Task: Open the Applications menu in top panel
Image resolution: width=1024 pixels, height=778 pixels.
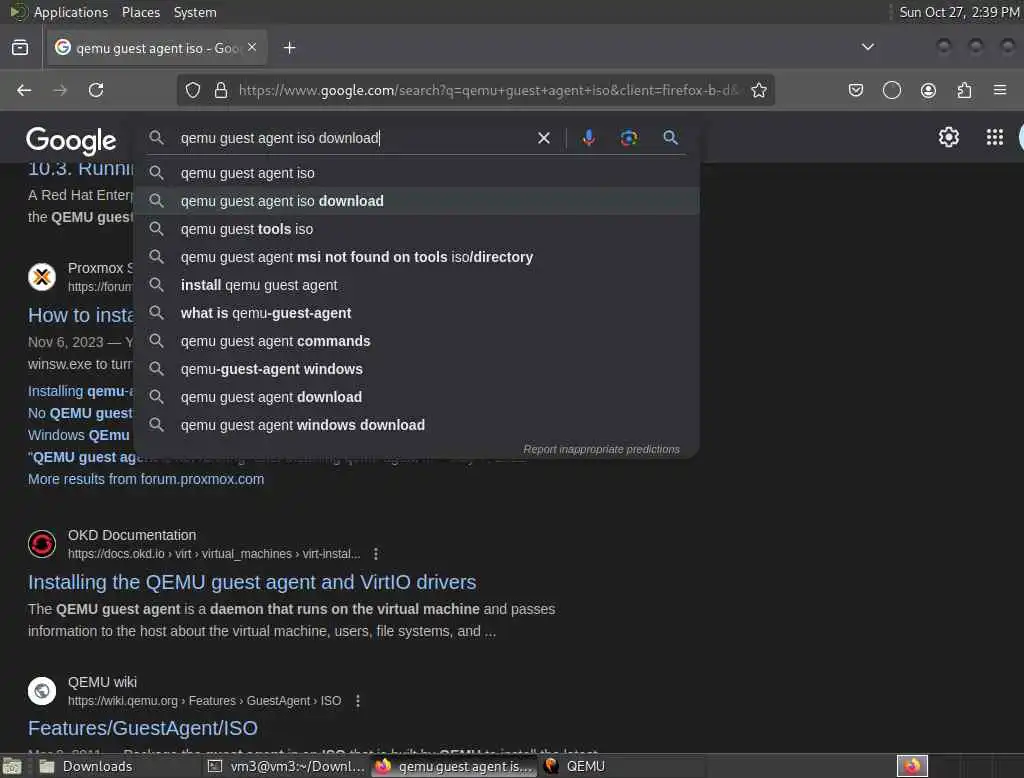Action: [71, 12]
